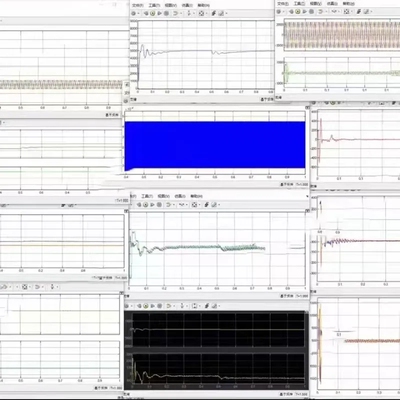Expand measurements dropdown in black-background scope toolbar
Viewport: 400px width, 400px height.
click(219, 306)
